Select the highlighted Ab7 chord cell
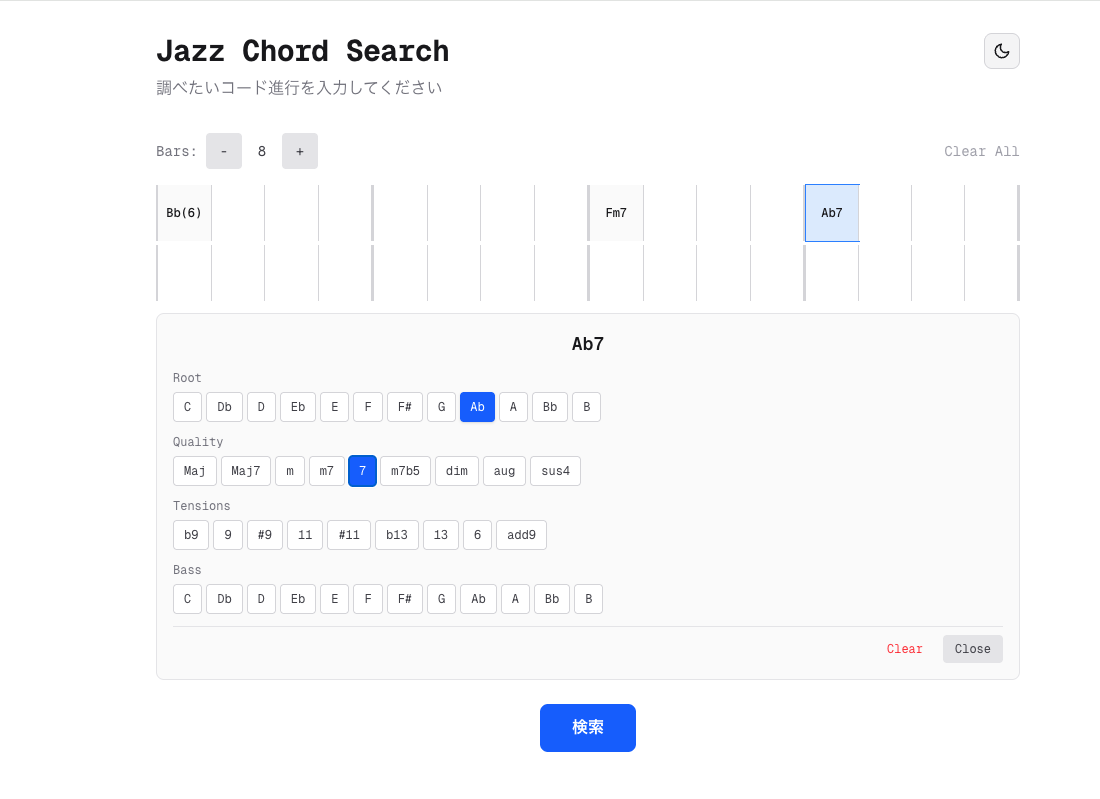The height and width of the screenshot is (799, 1100). (832, 213)
